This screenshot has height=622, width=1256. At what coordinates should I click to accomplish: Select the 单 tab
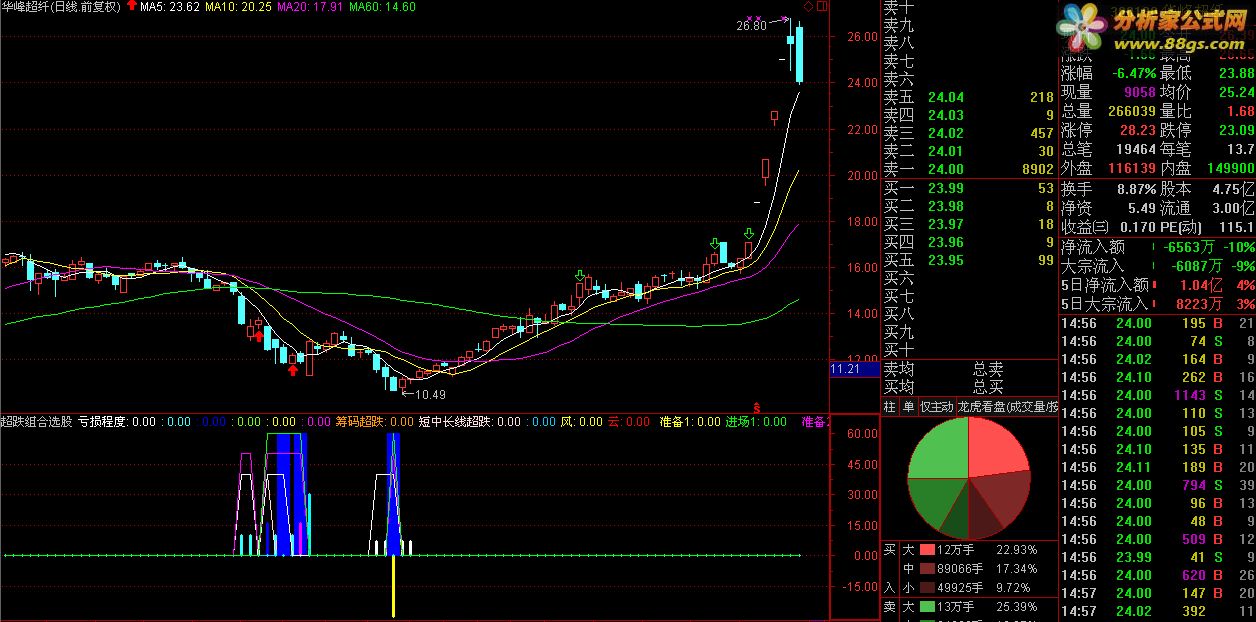[908, 407]
